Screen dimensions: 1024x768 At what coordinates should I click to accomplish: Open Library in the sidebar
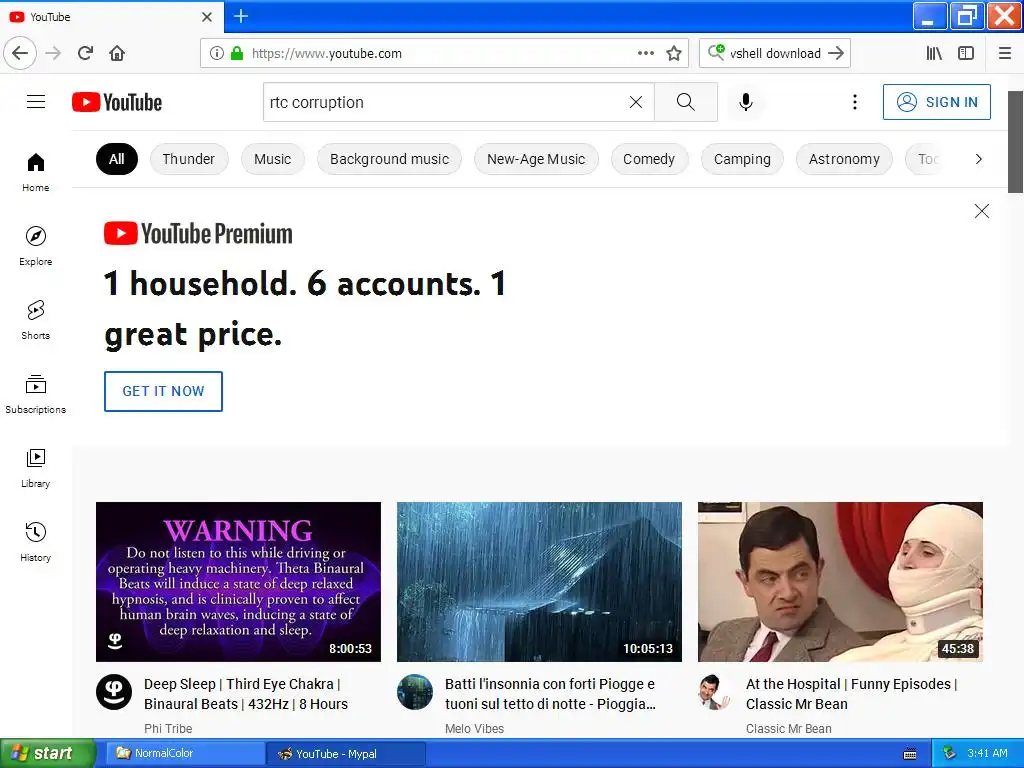(x=36, y=468)
